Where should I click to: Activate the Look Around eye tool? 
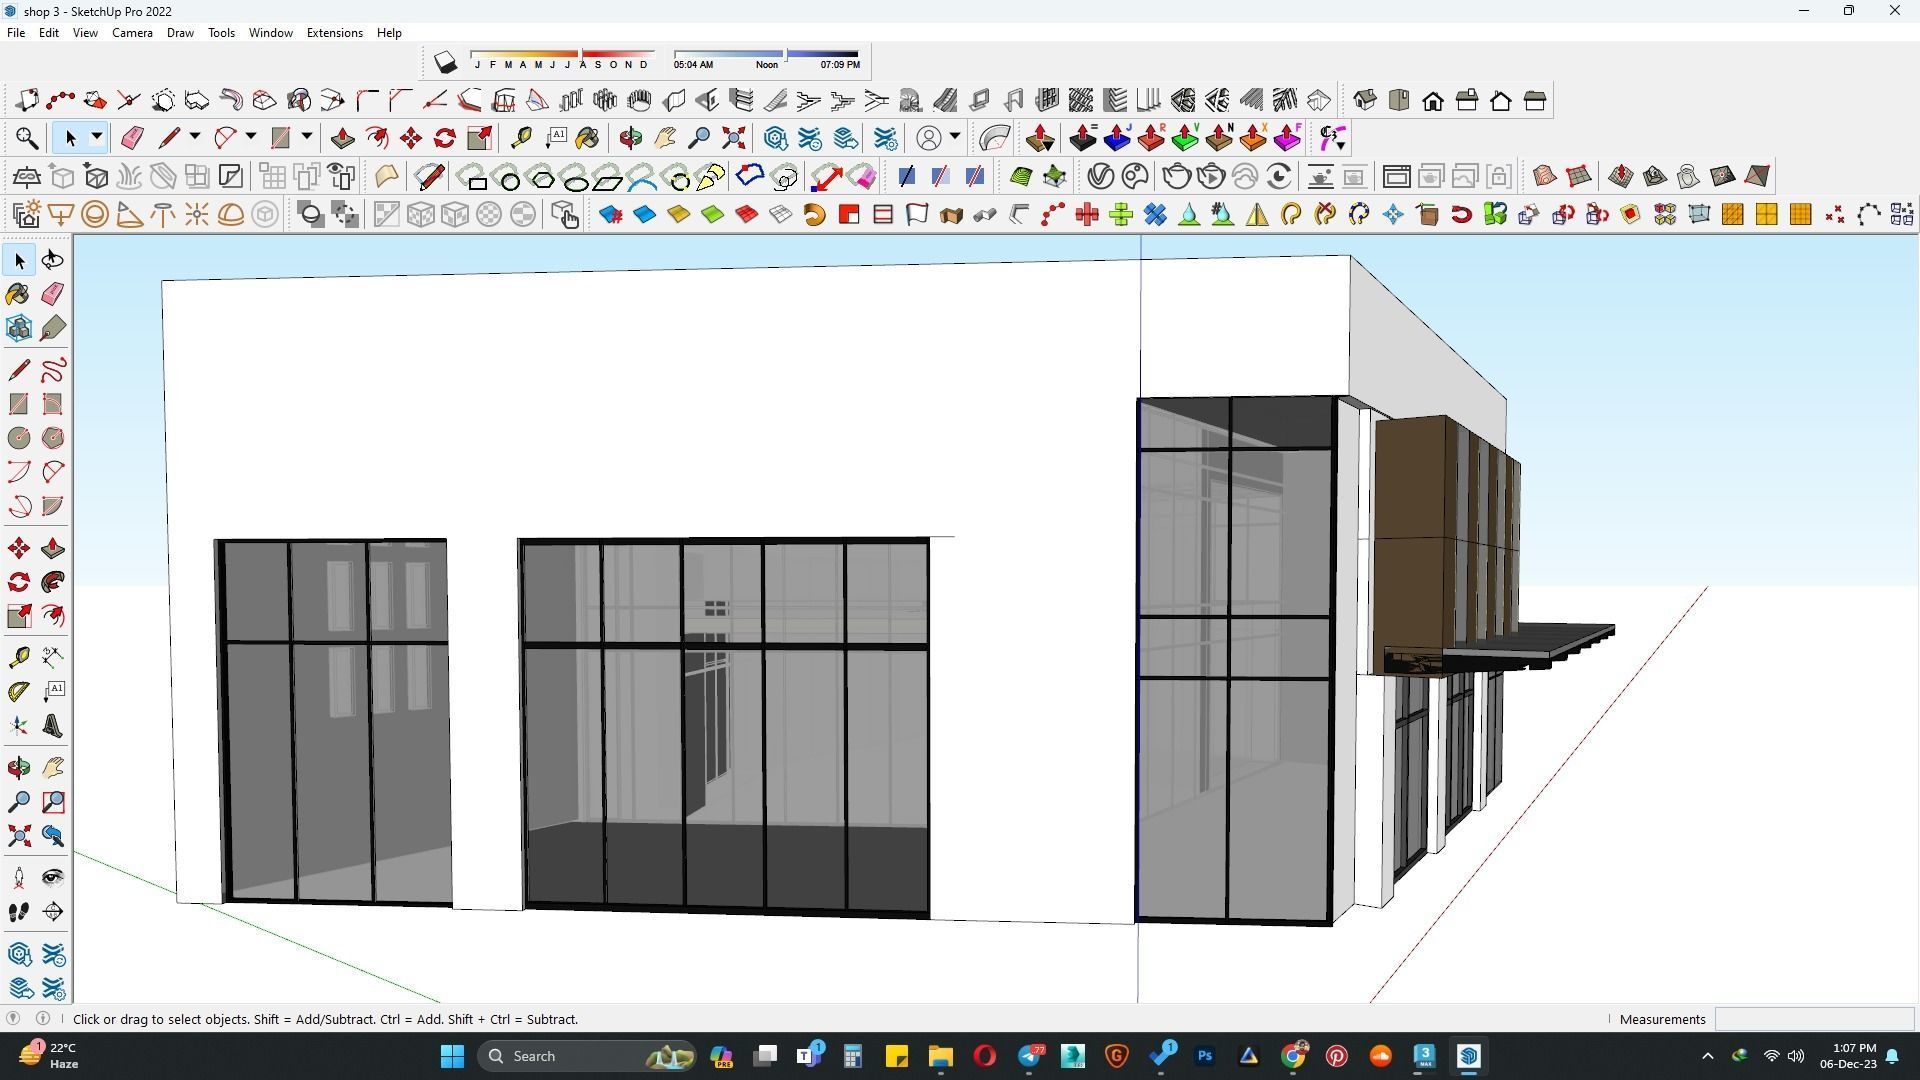(x=53, y=878)
